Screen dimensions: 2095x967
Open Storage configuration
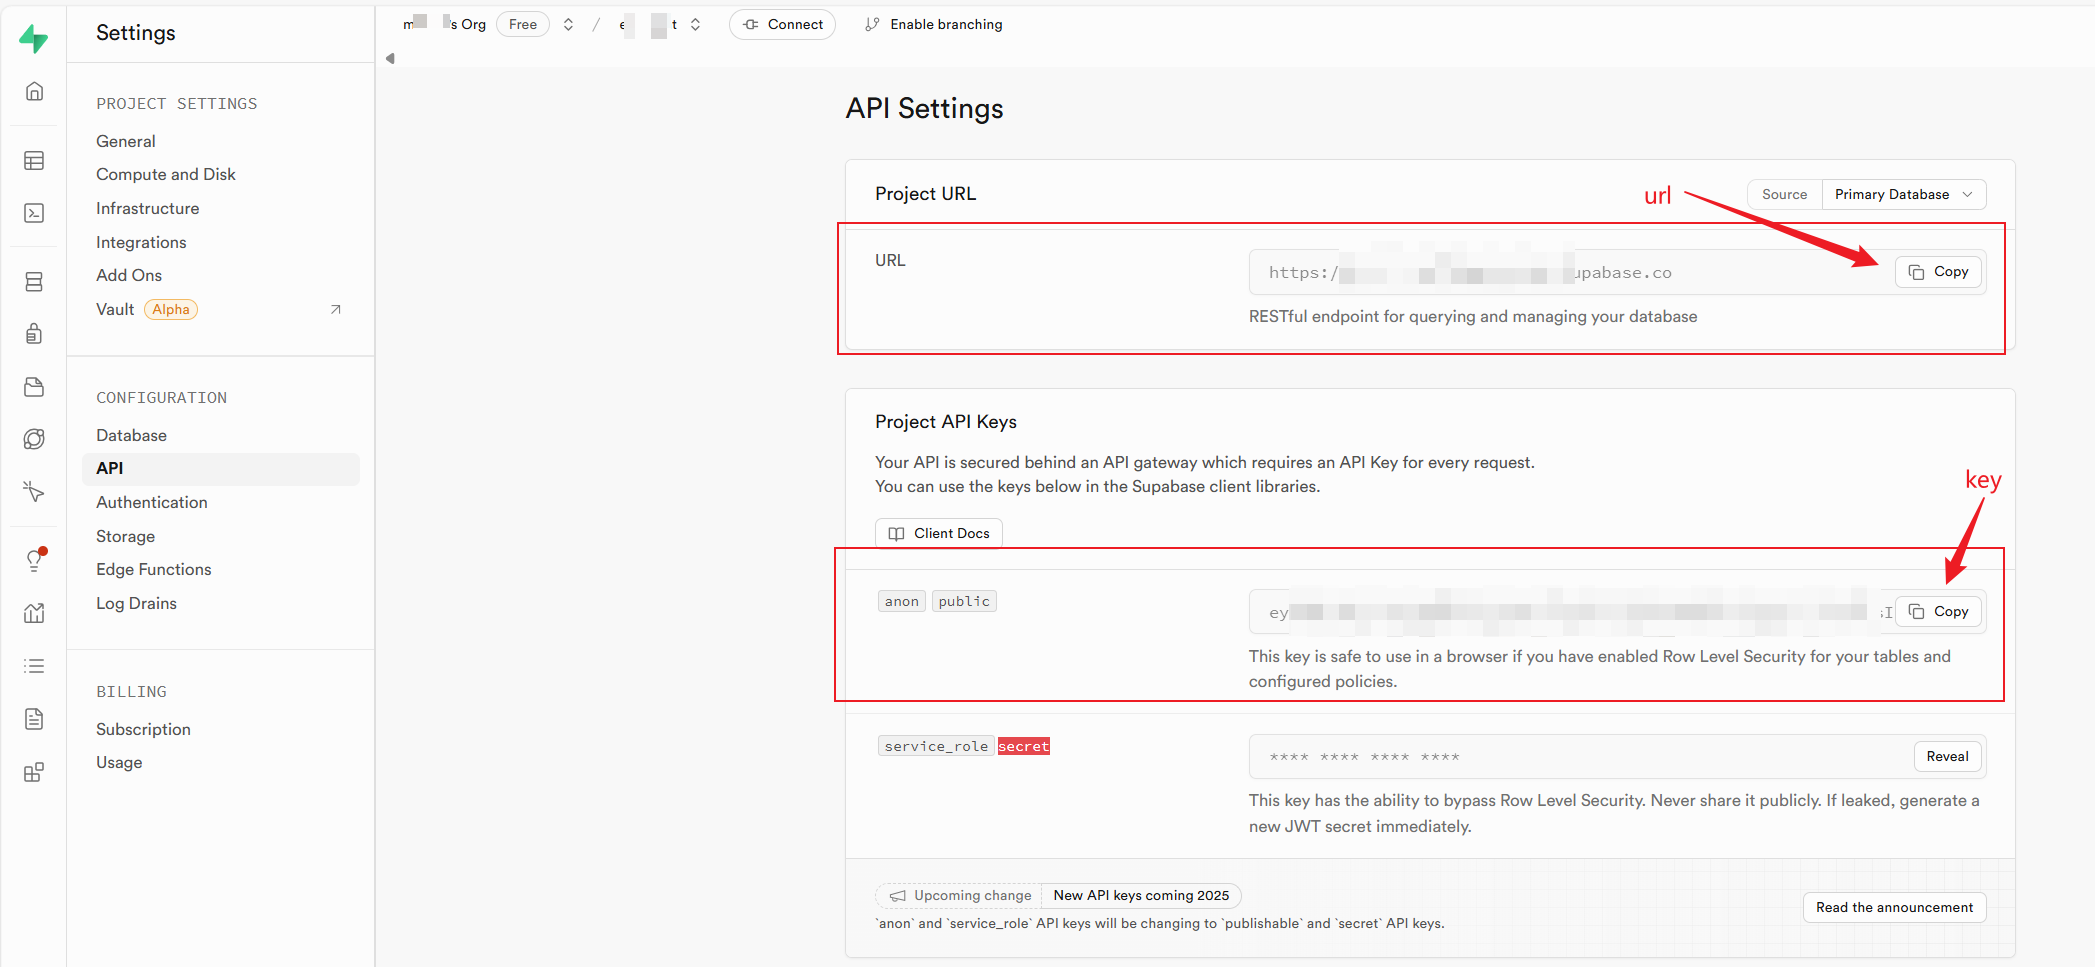pos(125,536)
